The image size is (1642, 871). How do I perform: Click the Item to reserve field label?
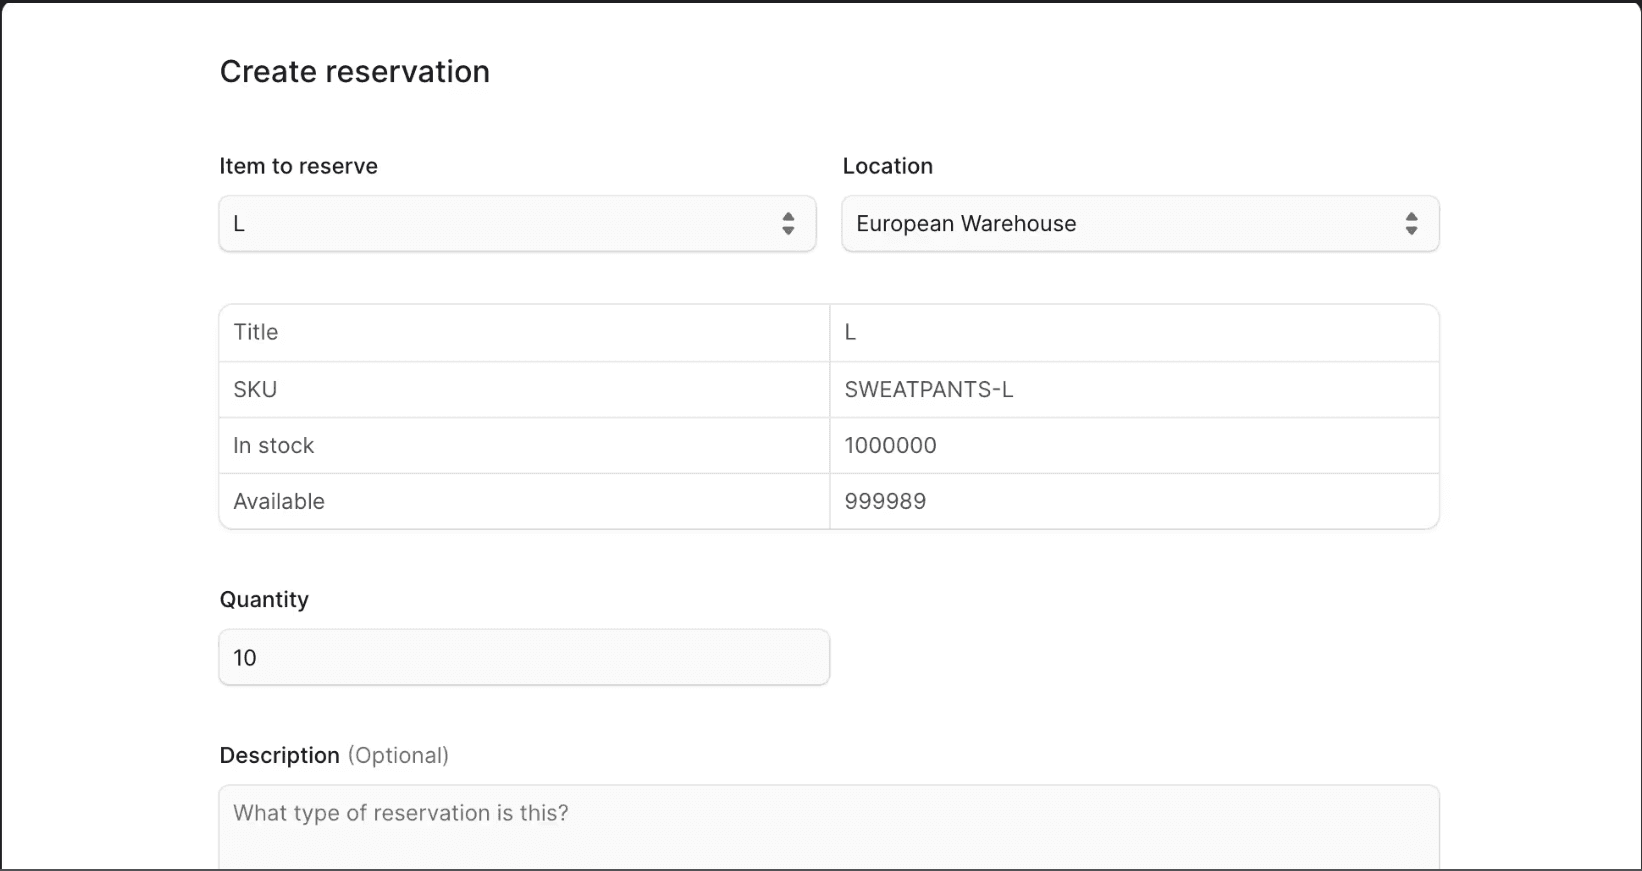(x=298, y=167)
